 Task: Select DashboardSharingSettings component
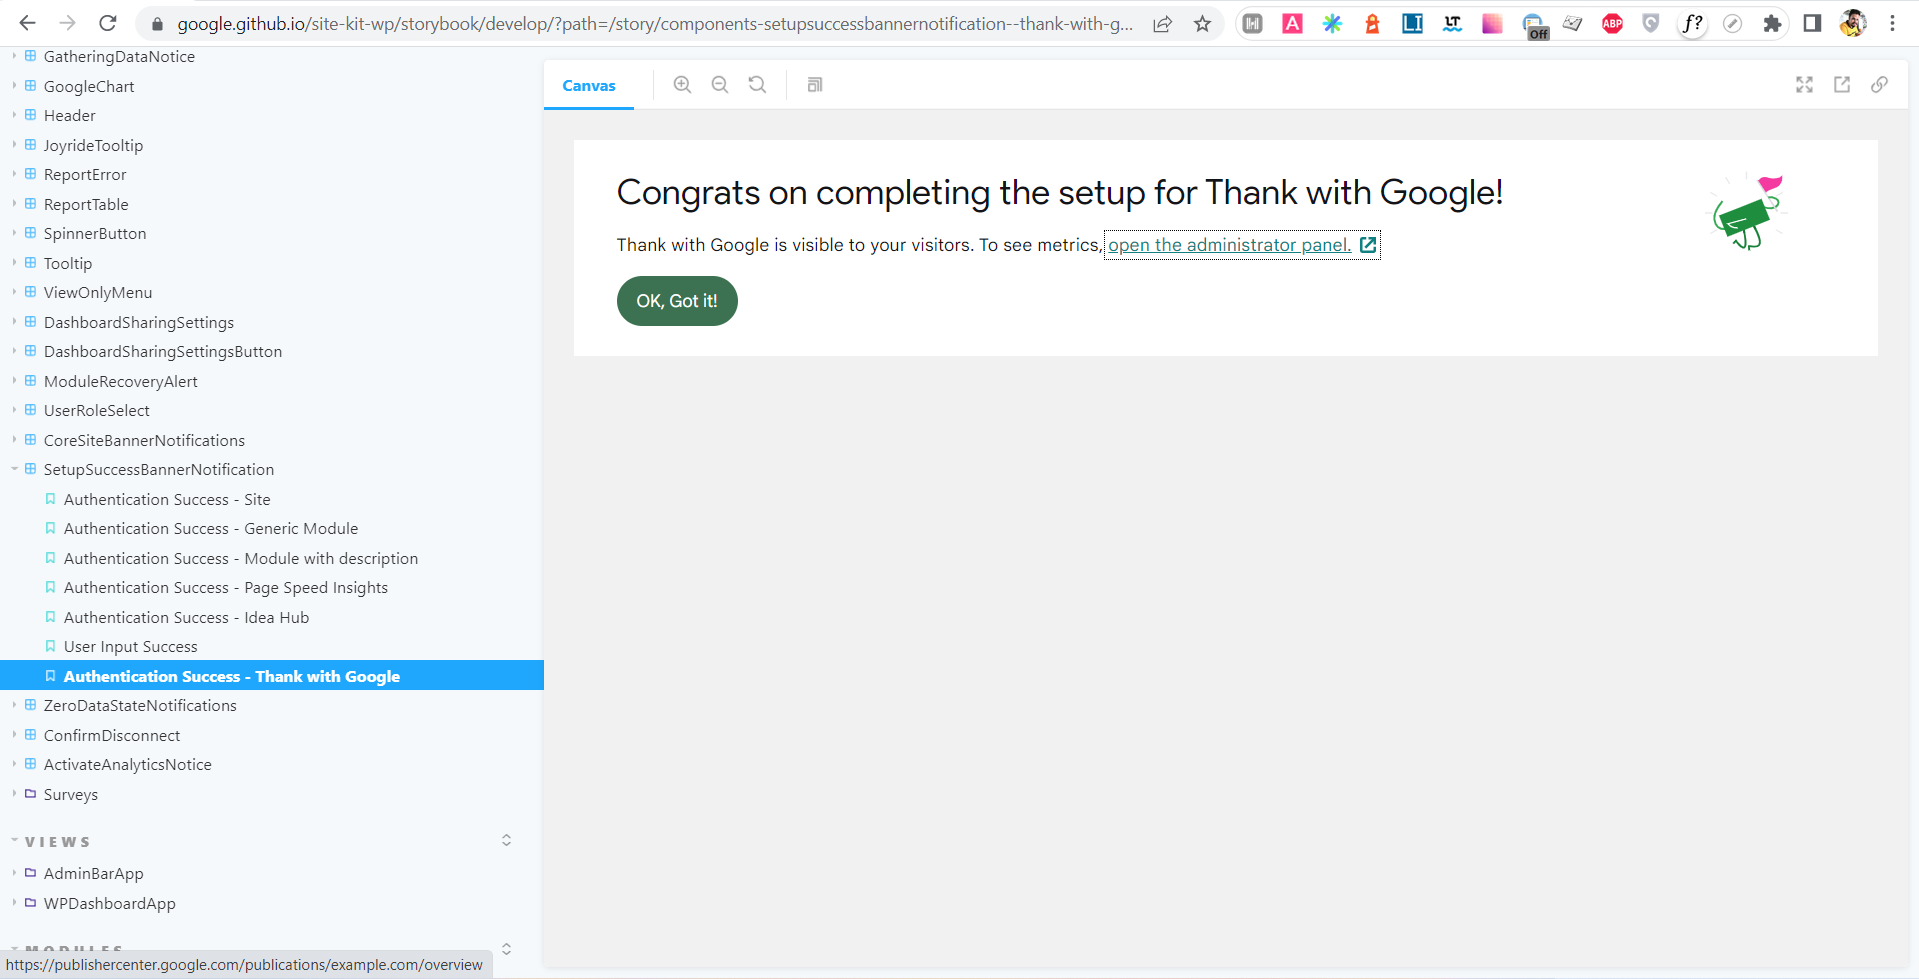coord(139,322)
